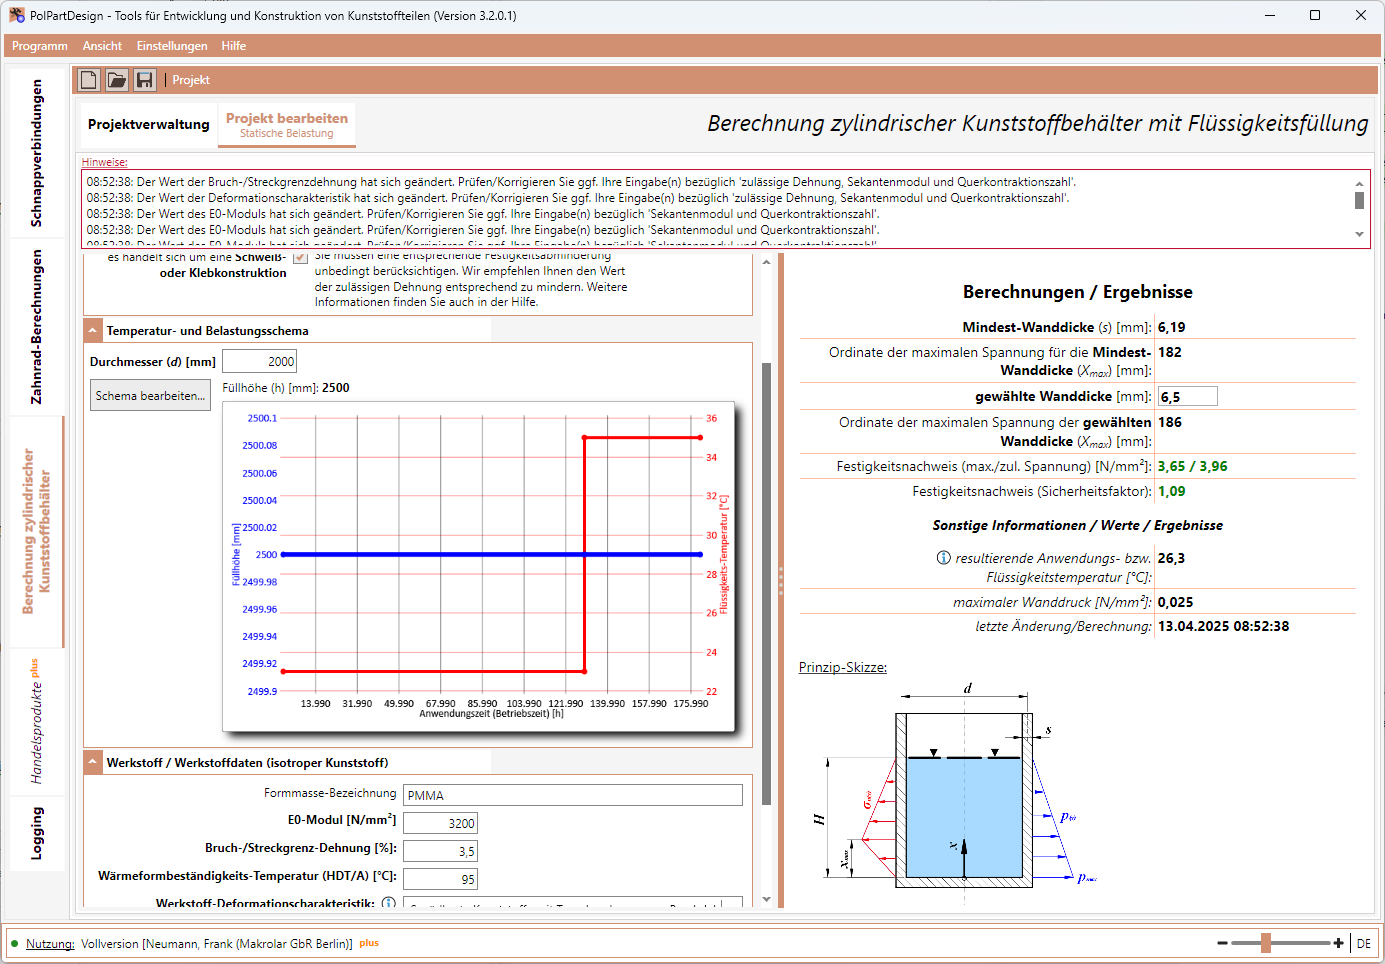
Task: Click green status dot beside Nutzung
Action: point(15,943)
